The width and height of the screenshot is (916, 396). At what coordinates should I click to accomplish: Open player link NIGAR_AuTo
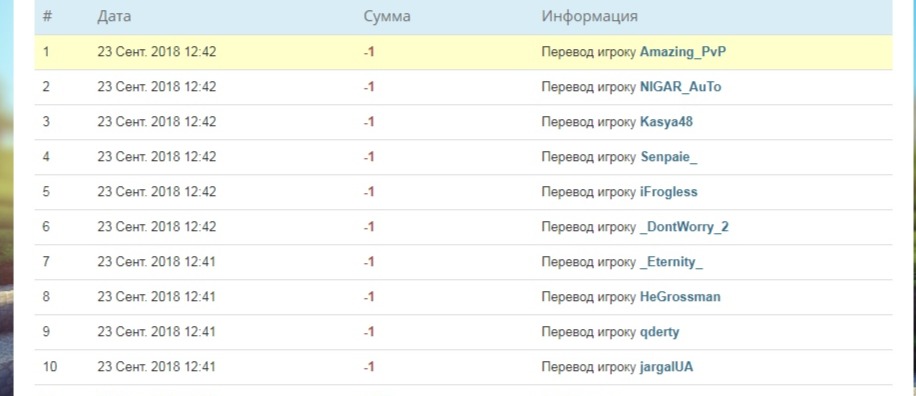(x=681, y=87)
